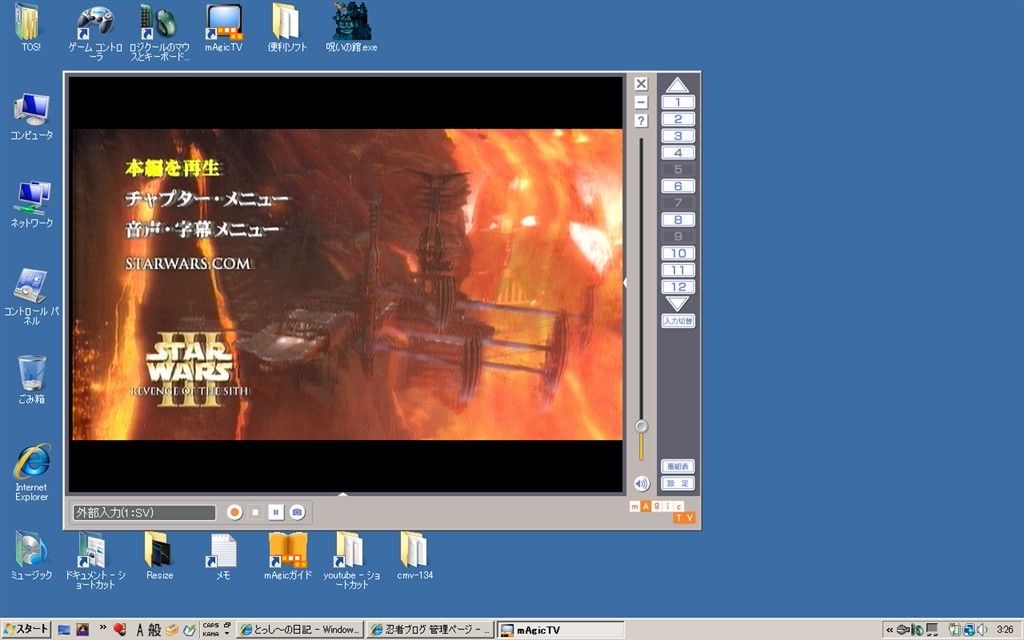
Task: Click the 外部入力(1:SV) input display field
Action: [144, 513]
